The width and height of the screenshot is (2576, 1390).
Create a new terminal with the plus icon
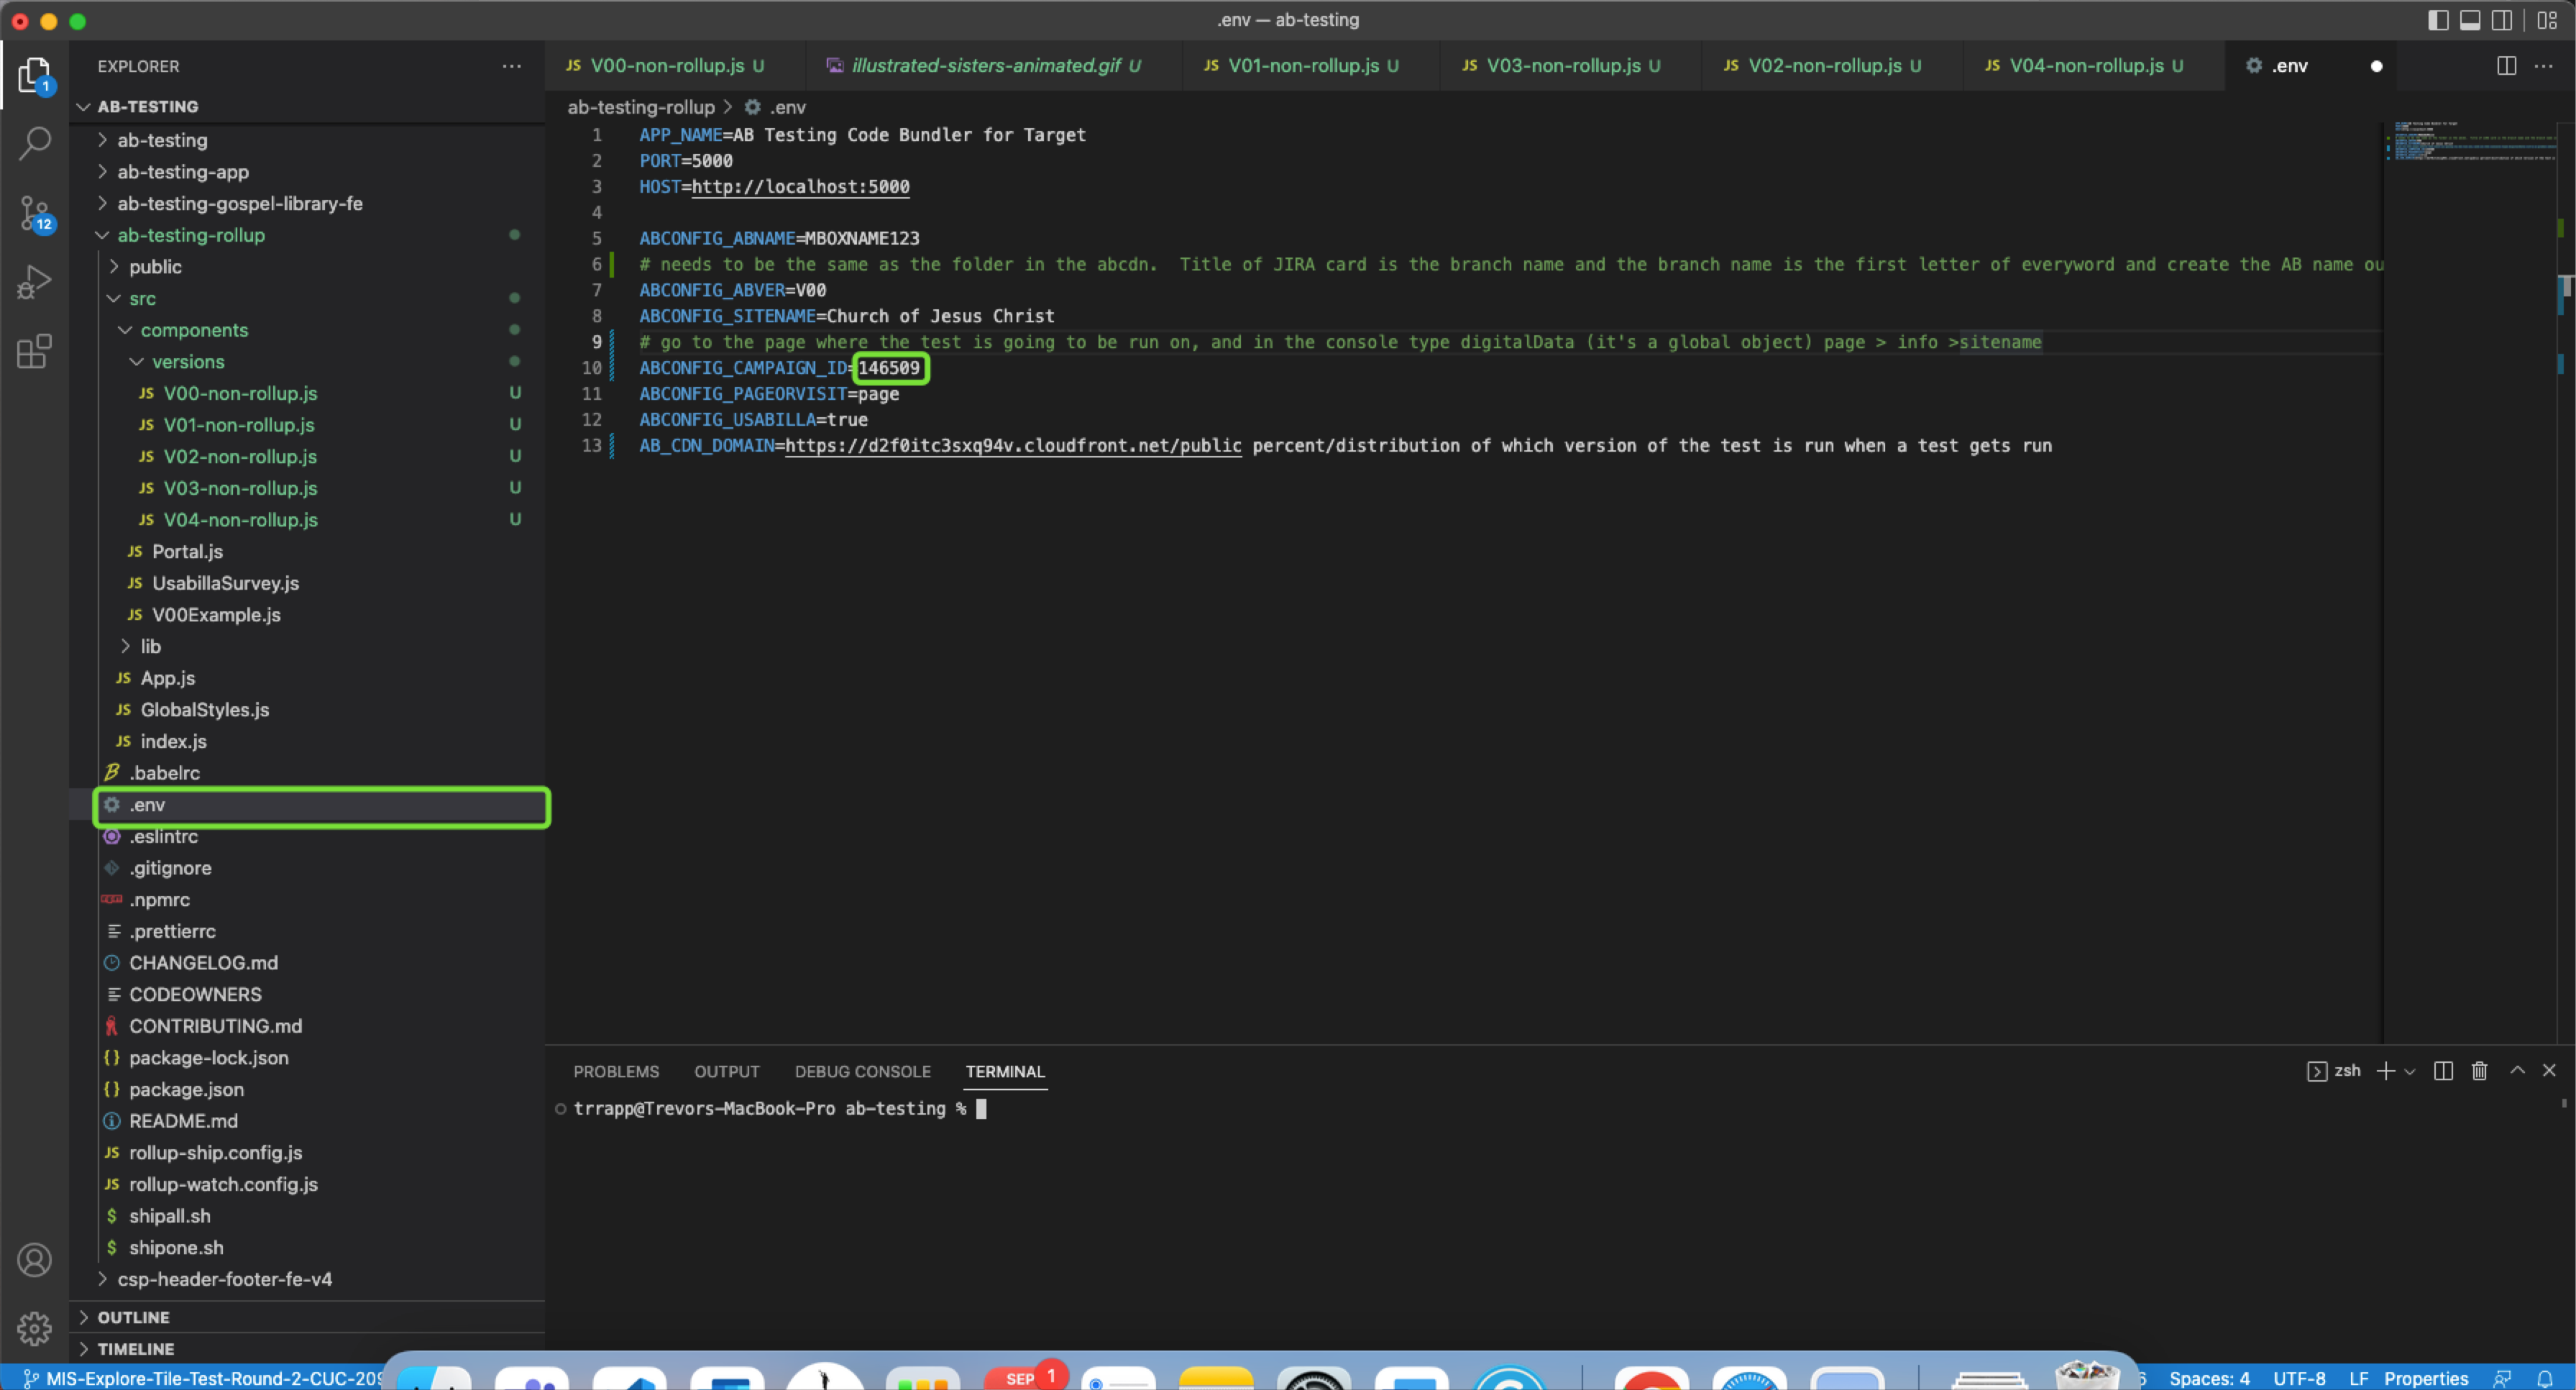(2387, 1070)
